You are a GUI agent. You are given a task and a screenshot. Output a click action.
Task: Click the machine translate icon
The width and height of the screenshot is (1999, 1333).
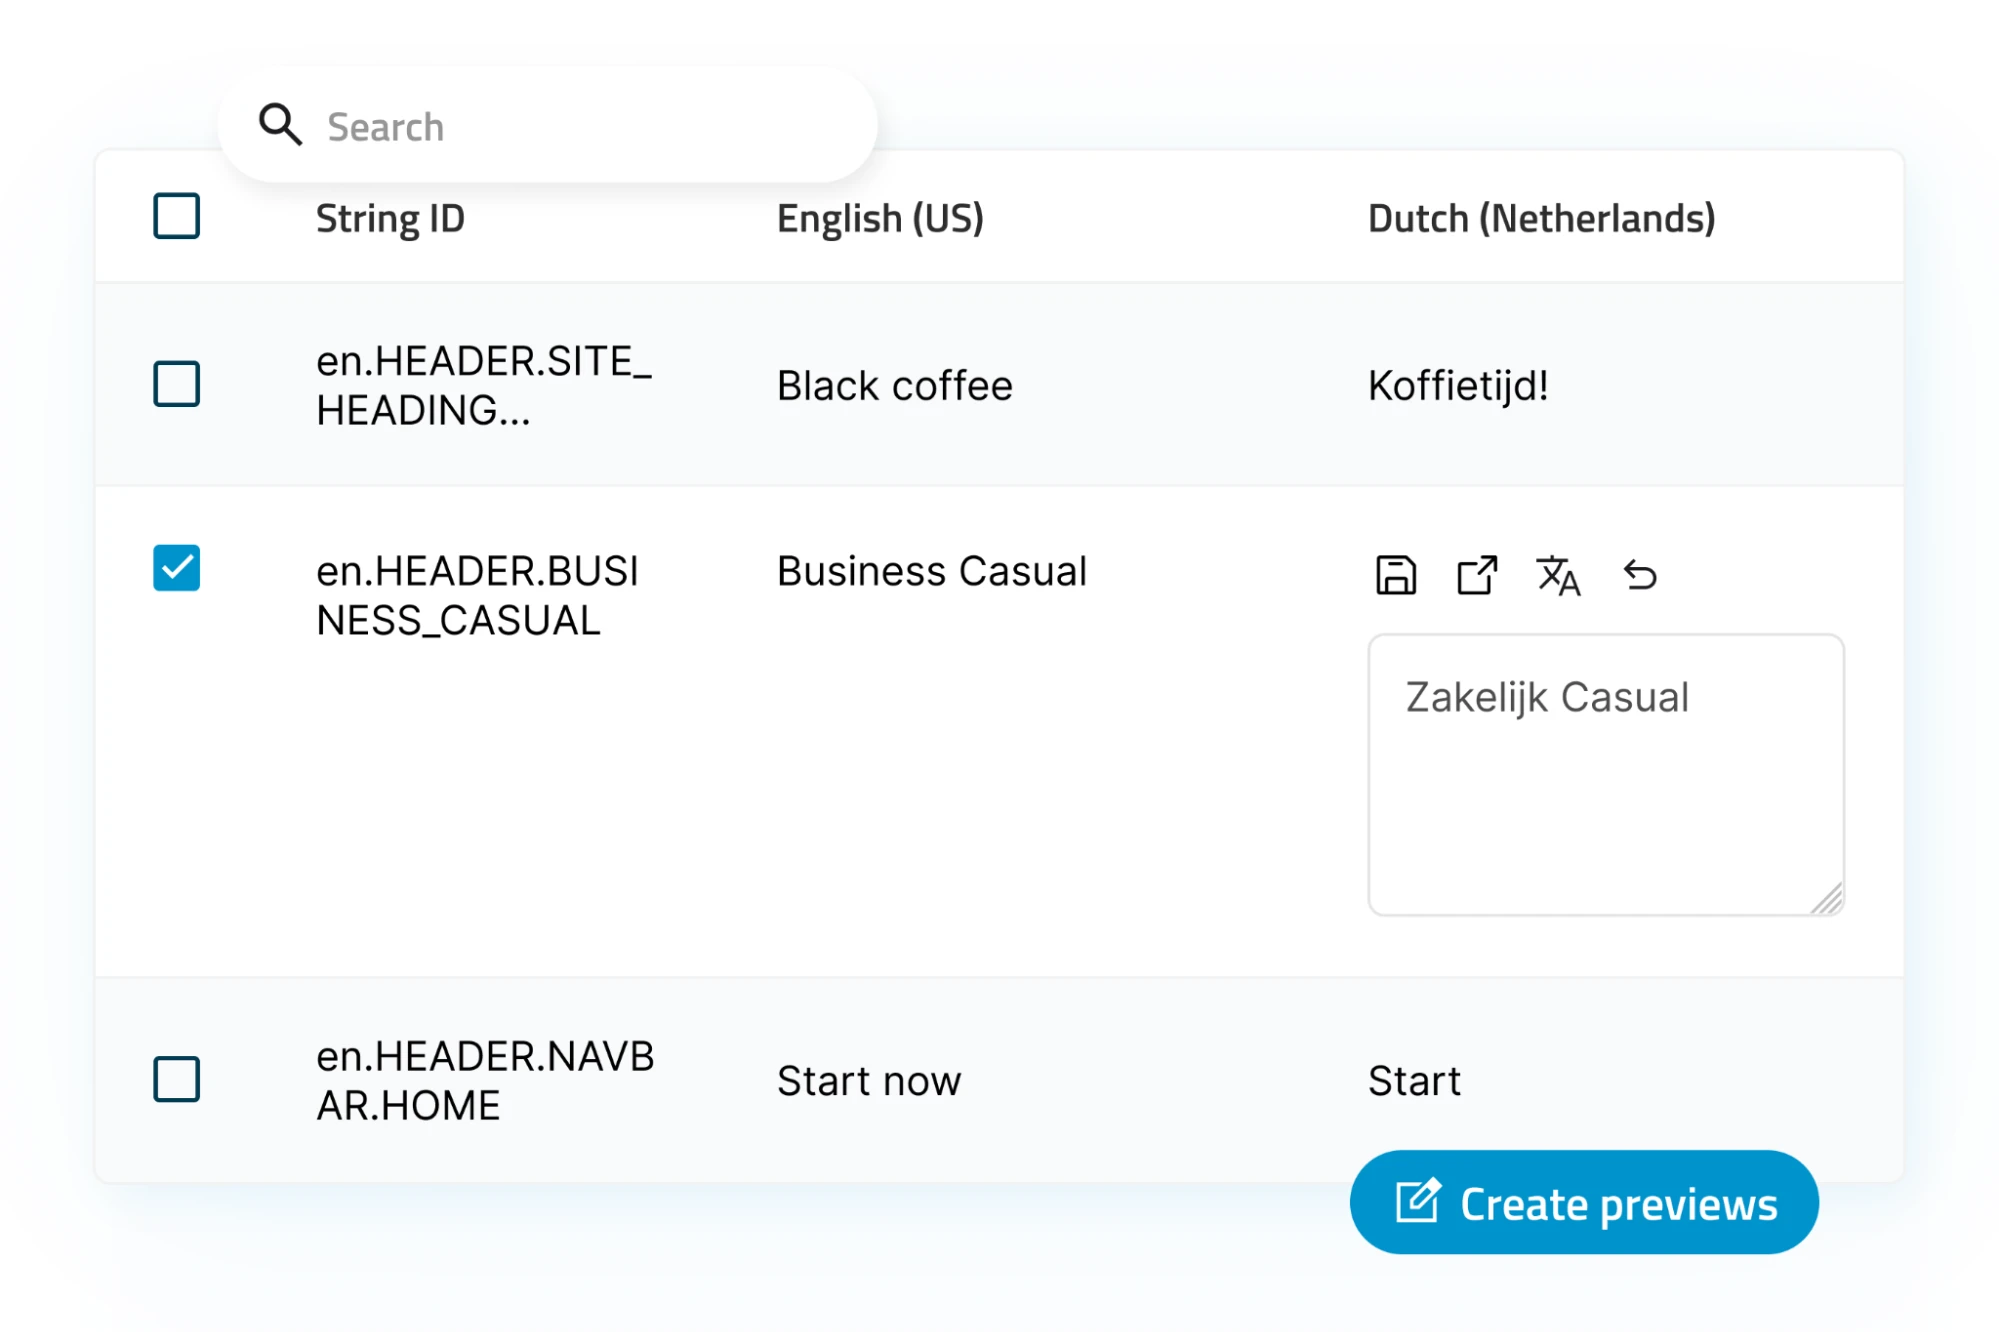[1557, 575]
